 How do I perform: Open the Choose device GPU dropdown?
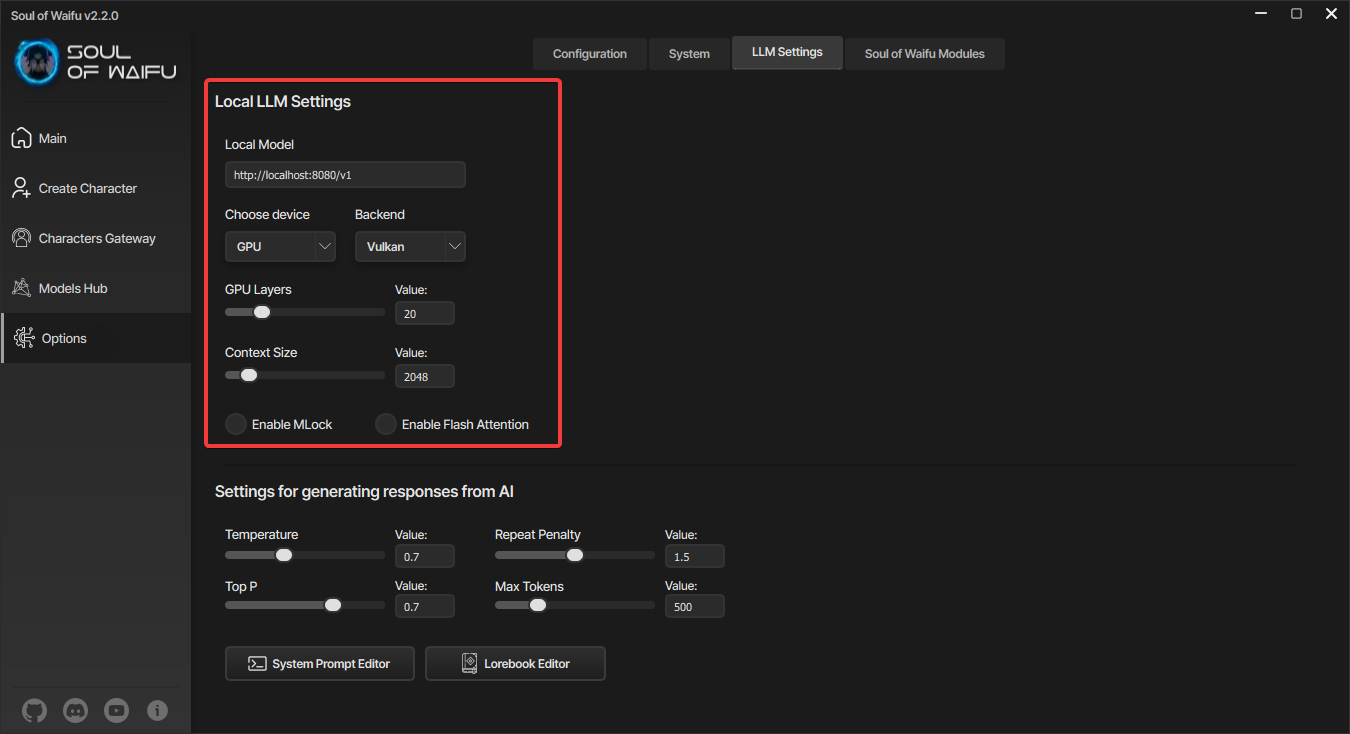tap(280, 246)
